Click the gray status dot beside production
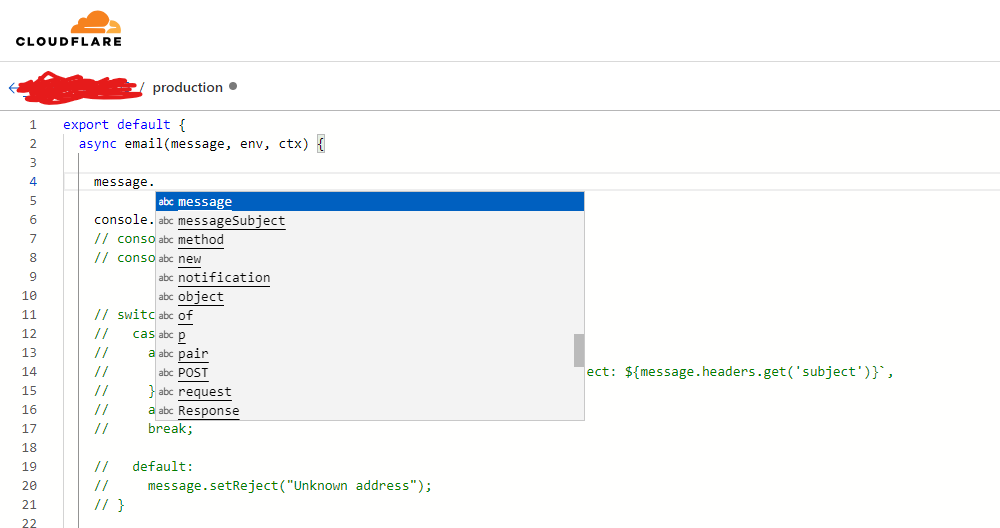Image resolution: width=1000 pixels, height=528 pixels. (233, 86)
